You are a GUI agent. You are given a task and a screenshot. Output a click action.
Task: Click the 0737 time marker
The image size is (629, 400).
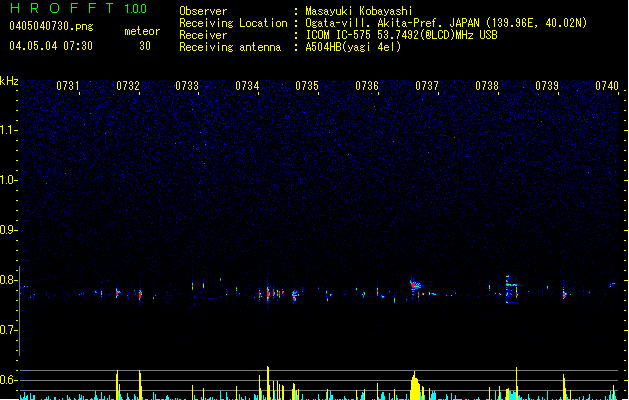coord(427,86)
